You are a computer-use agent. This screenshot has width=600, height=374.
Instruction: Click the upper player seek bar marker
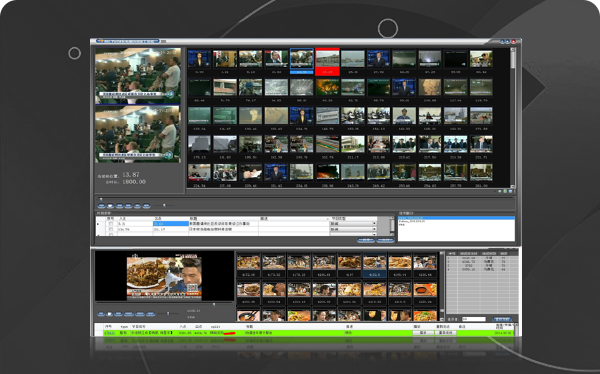(x=101, y=199)
